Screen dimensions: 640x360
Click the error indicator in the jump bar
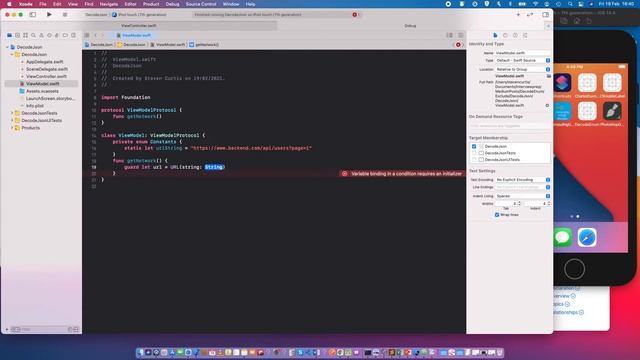458,45
